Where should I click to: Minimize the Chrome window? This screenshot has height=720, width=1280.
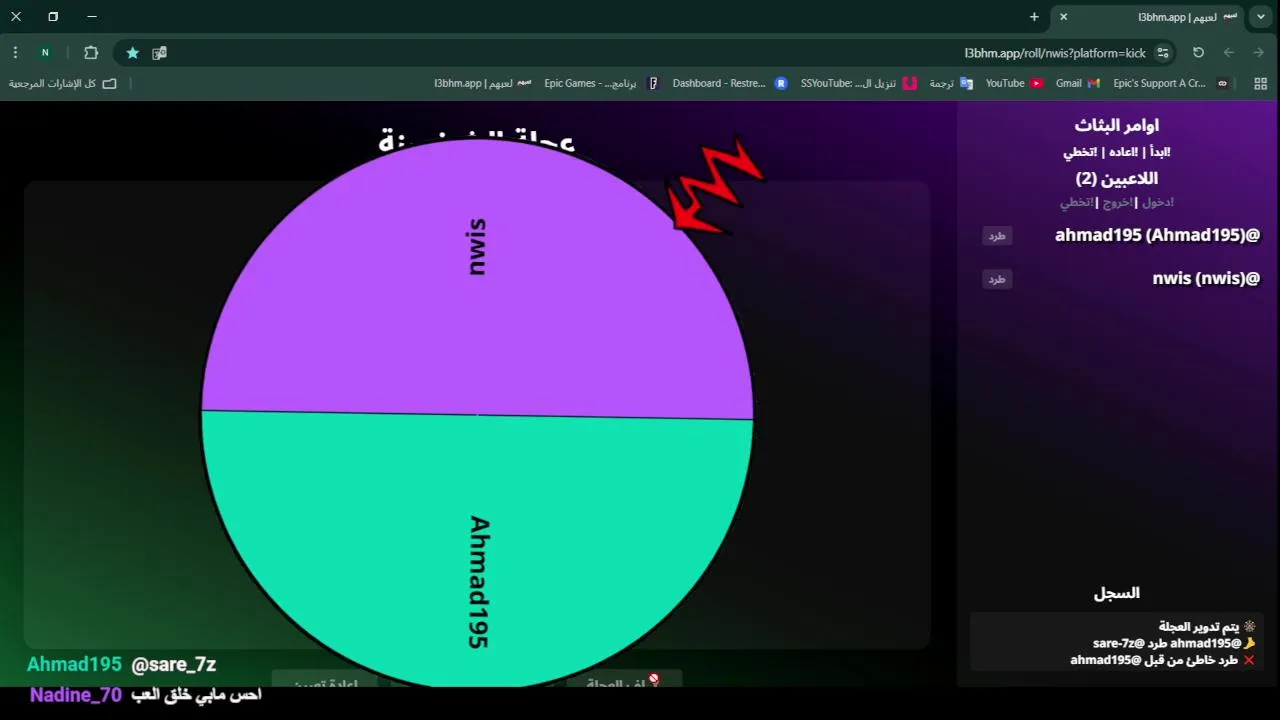(92, 17)
